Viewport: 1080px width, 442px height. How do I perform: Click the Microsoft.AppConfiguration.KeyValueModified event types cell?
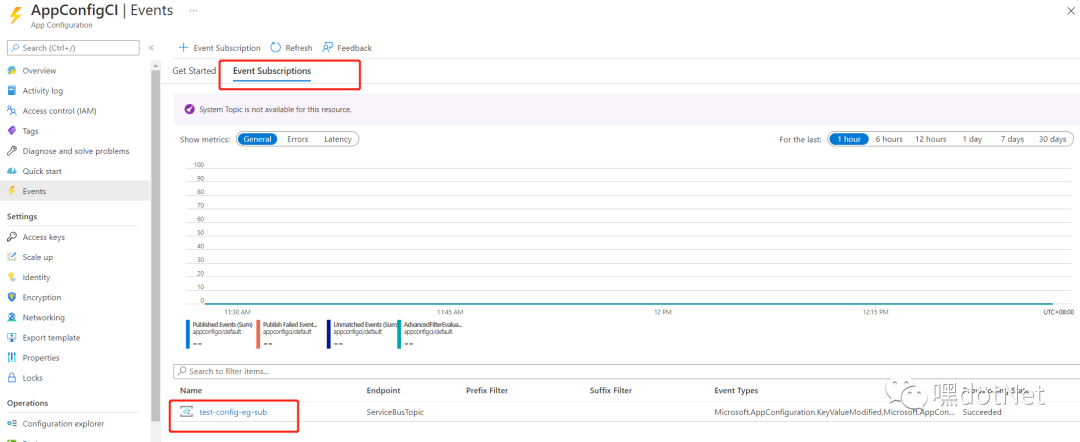(835, 412)
